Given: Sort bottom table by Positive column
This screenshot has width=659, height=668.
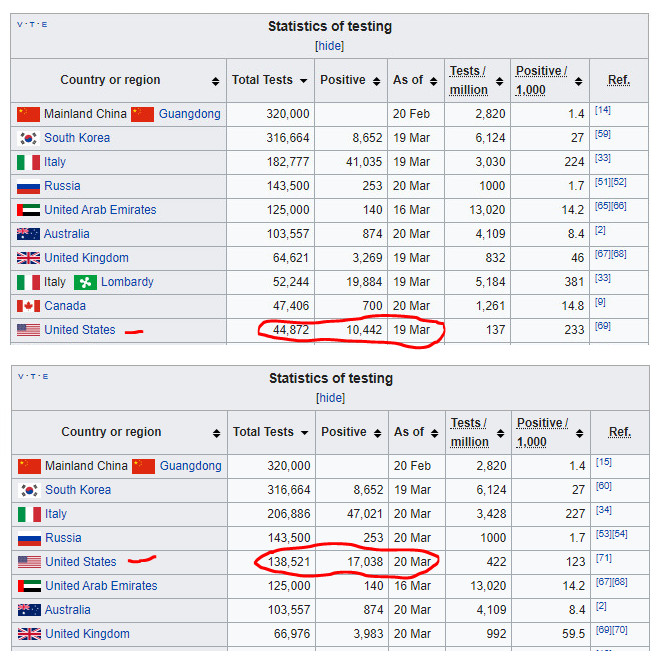Looking at the screenshot, I should pyautogui.click(x=377, y=433).
